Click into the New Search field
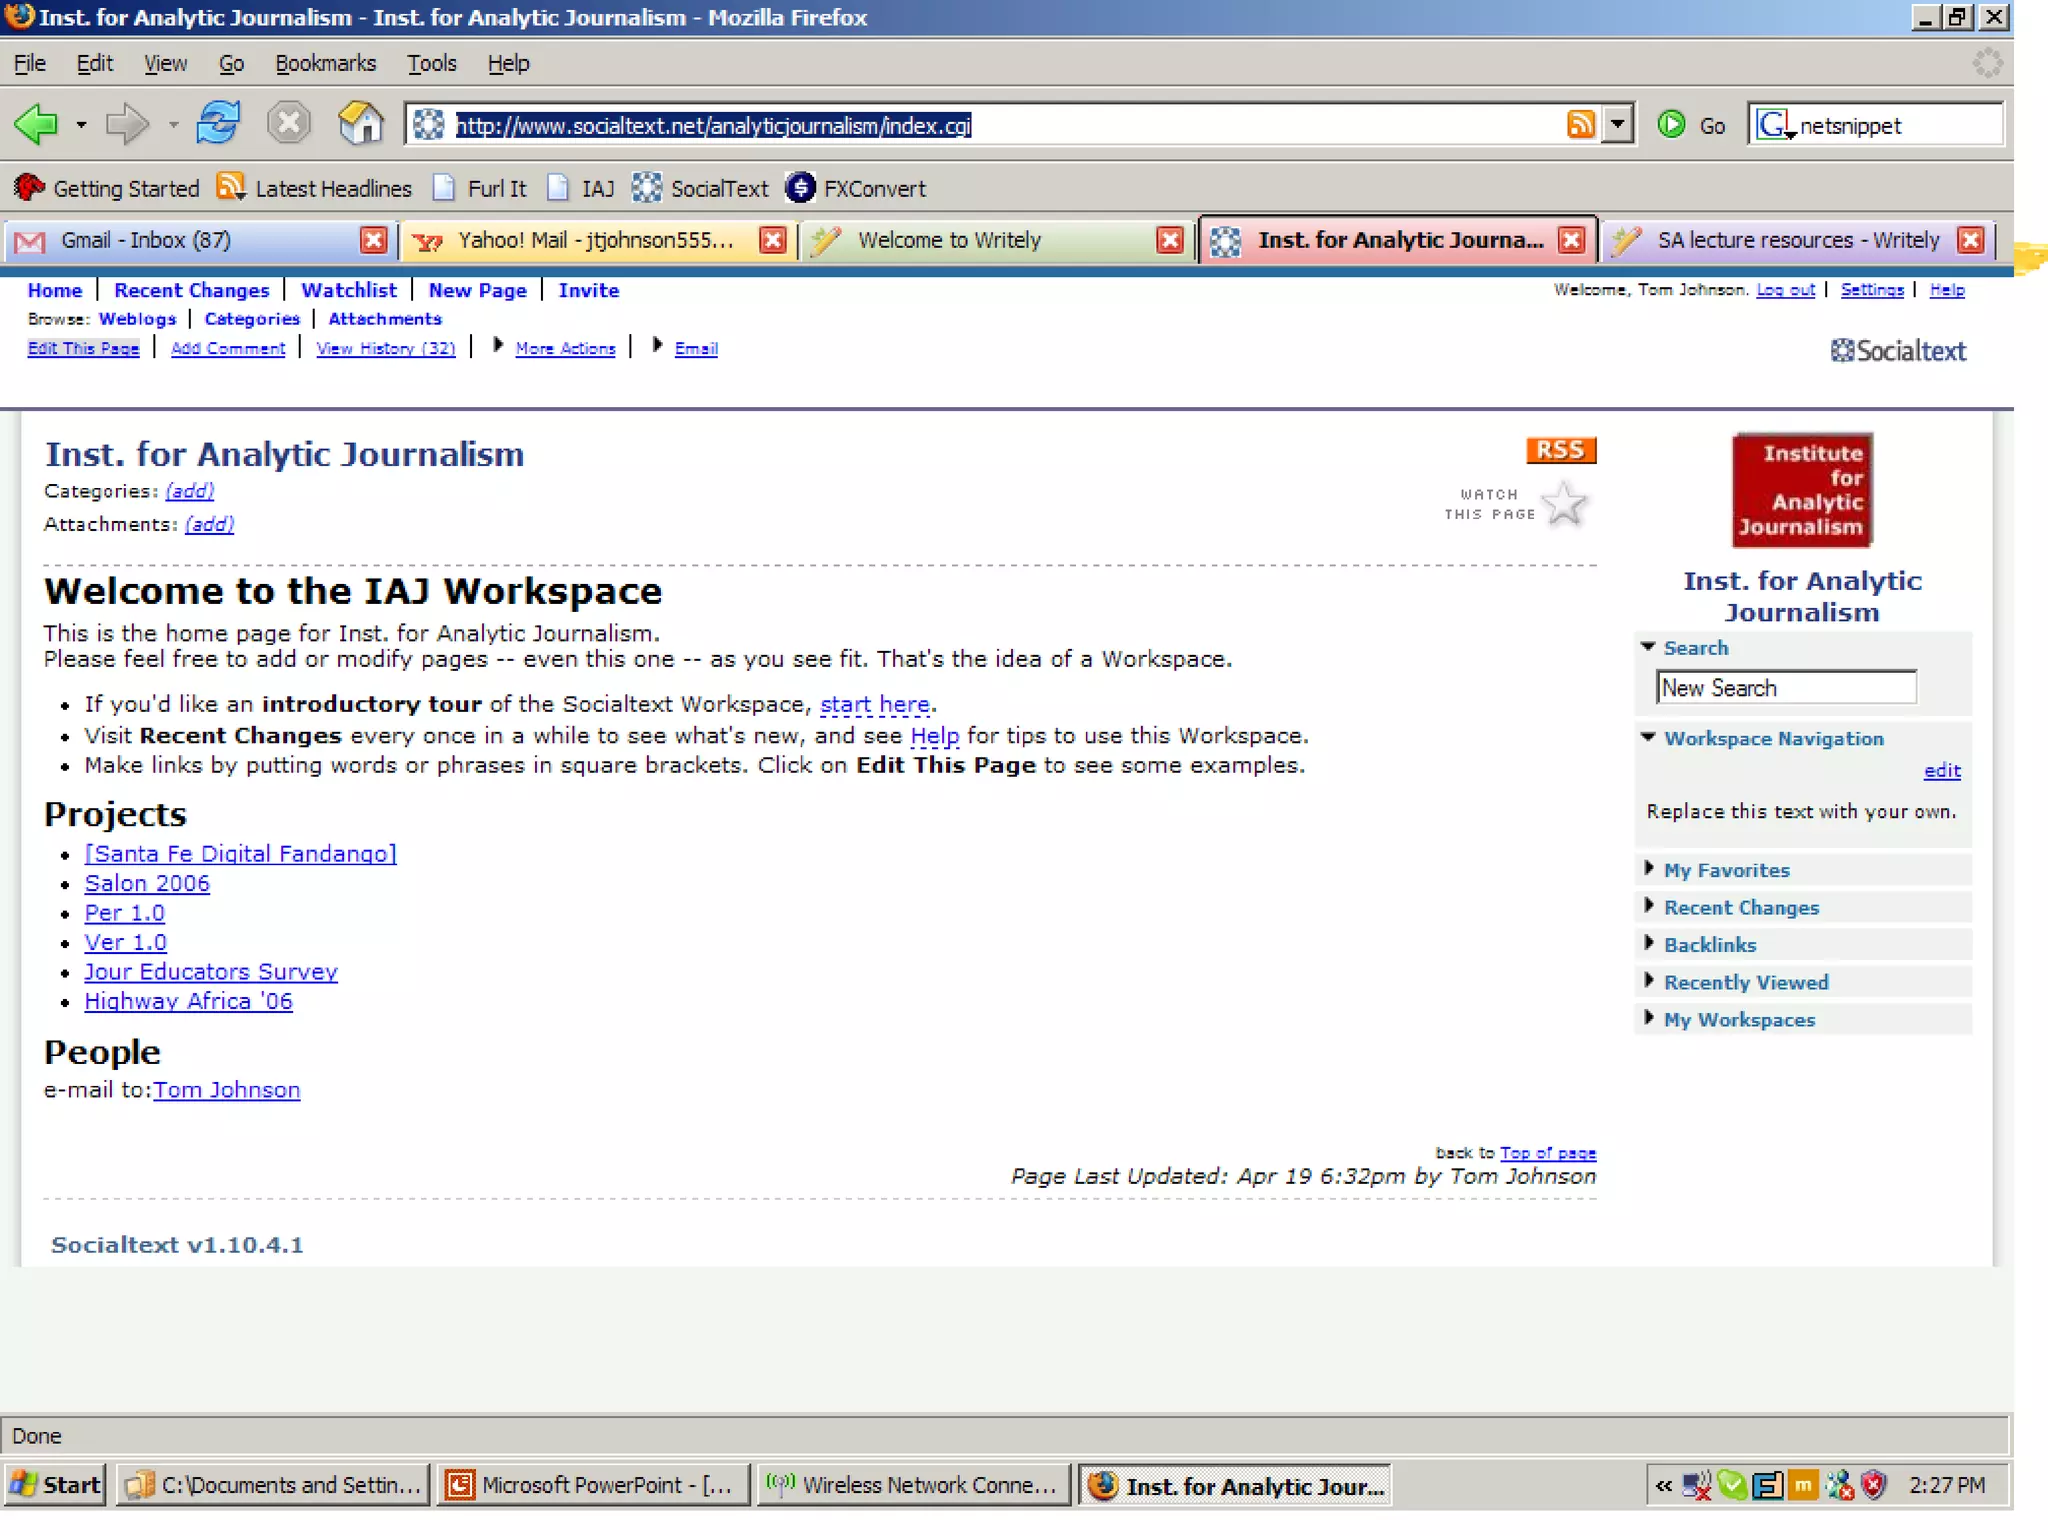The width and height of the screenshot is (2048, 1536). coord(1786,688)
